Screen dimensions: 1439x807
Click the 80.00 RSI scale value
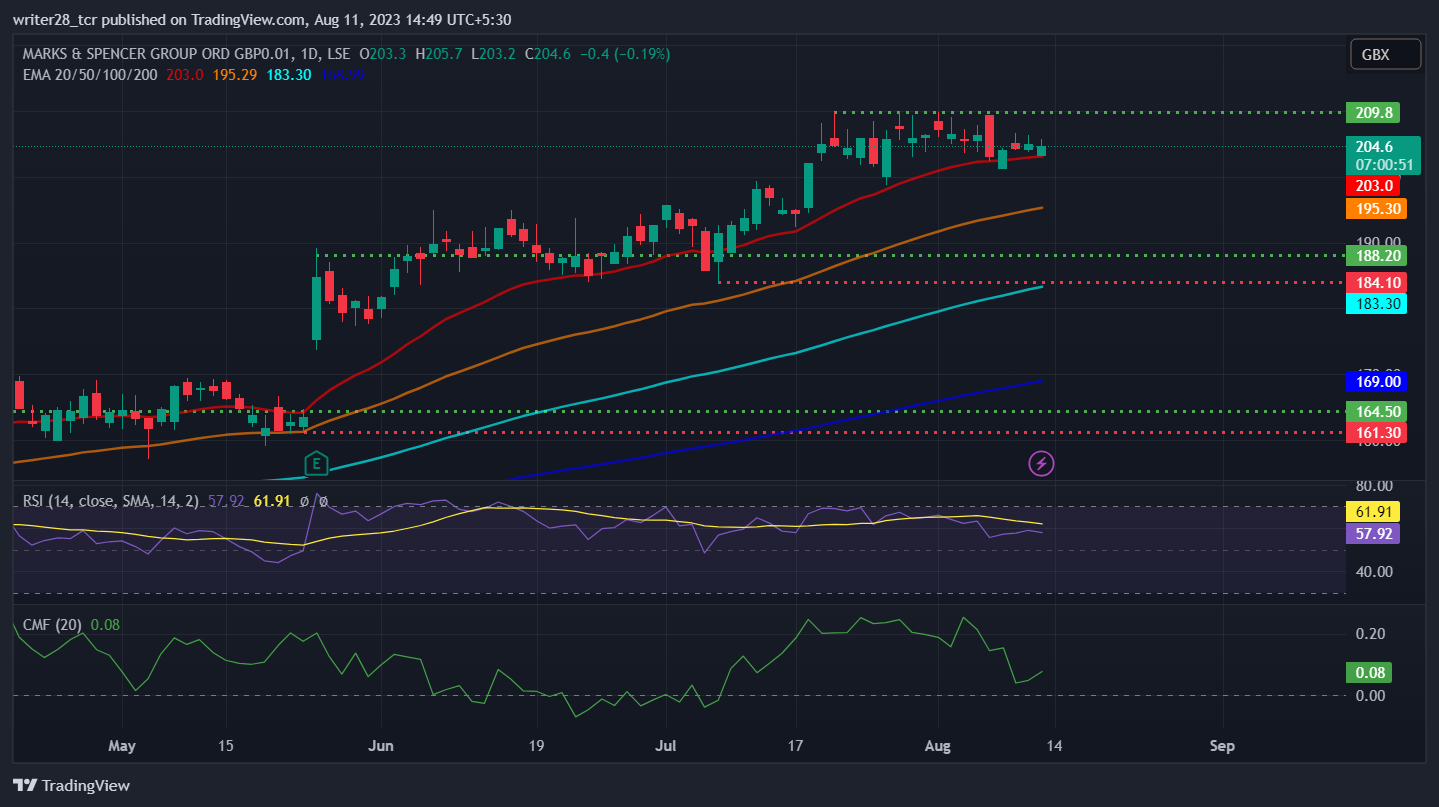tap(1374, 487)
